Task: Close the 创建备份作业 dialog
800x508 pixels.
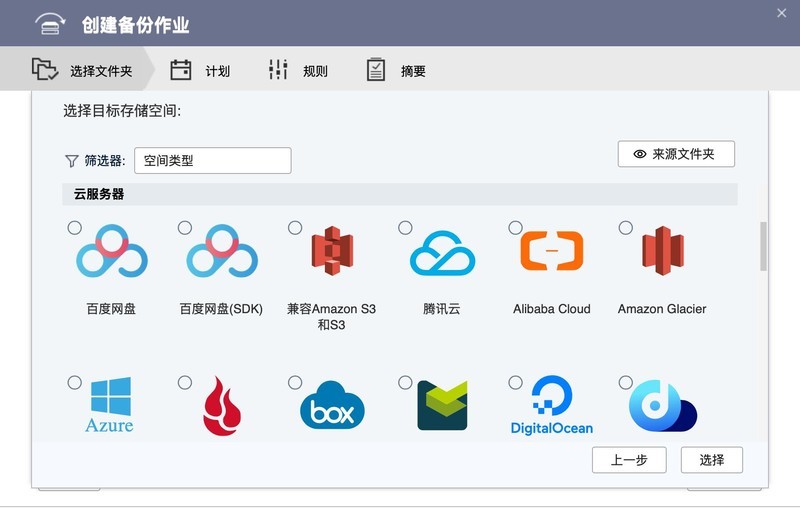Action: [782, 13]
